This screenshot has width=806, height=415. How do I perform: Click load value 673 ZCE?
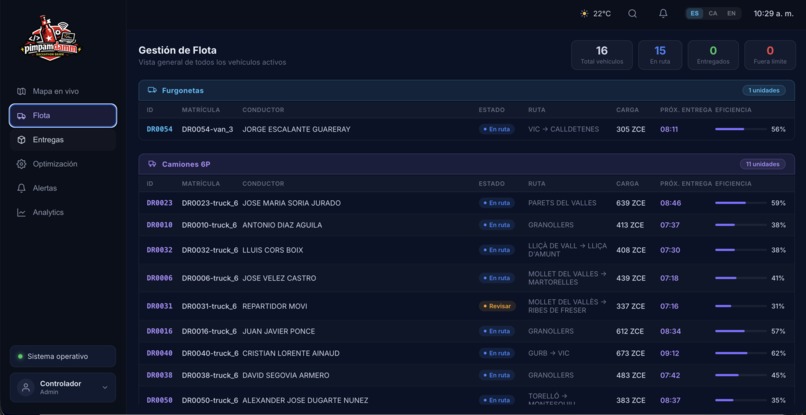click(x=631, y=353)
